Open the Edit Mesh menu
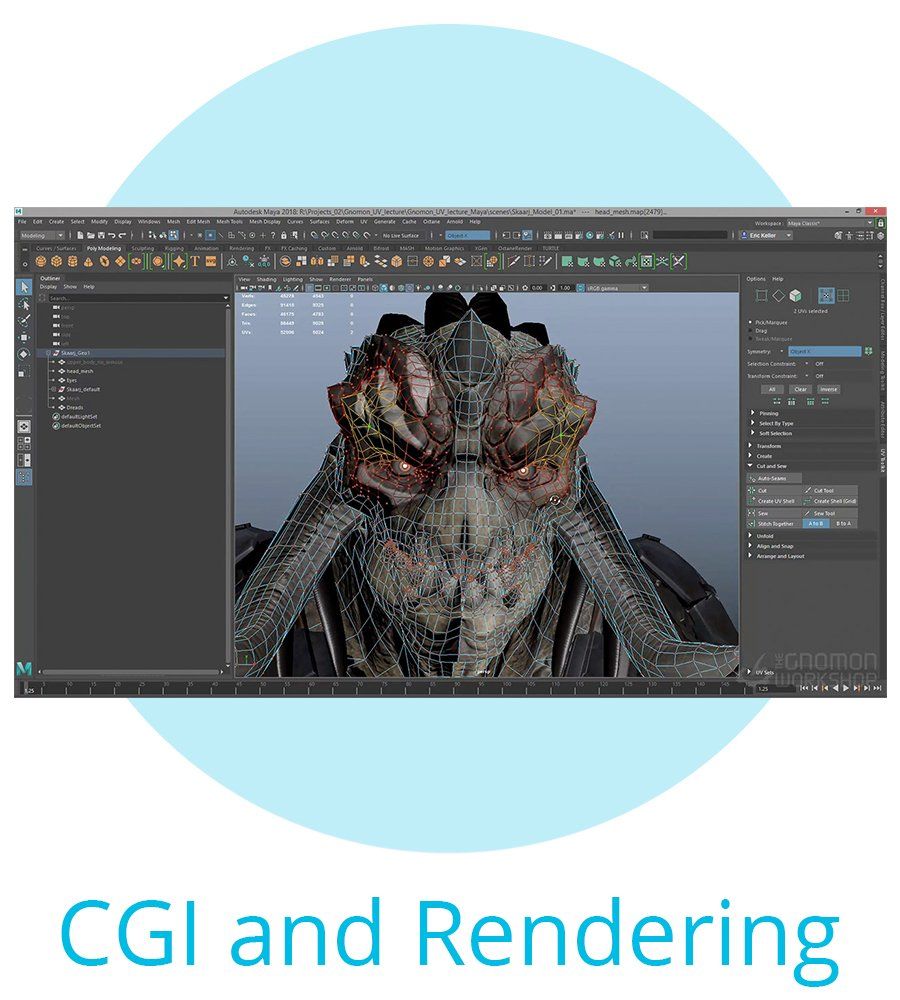The height and width of the screenshot is (1000, 900). pos(198,222)
